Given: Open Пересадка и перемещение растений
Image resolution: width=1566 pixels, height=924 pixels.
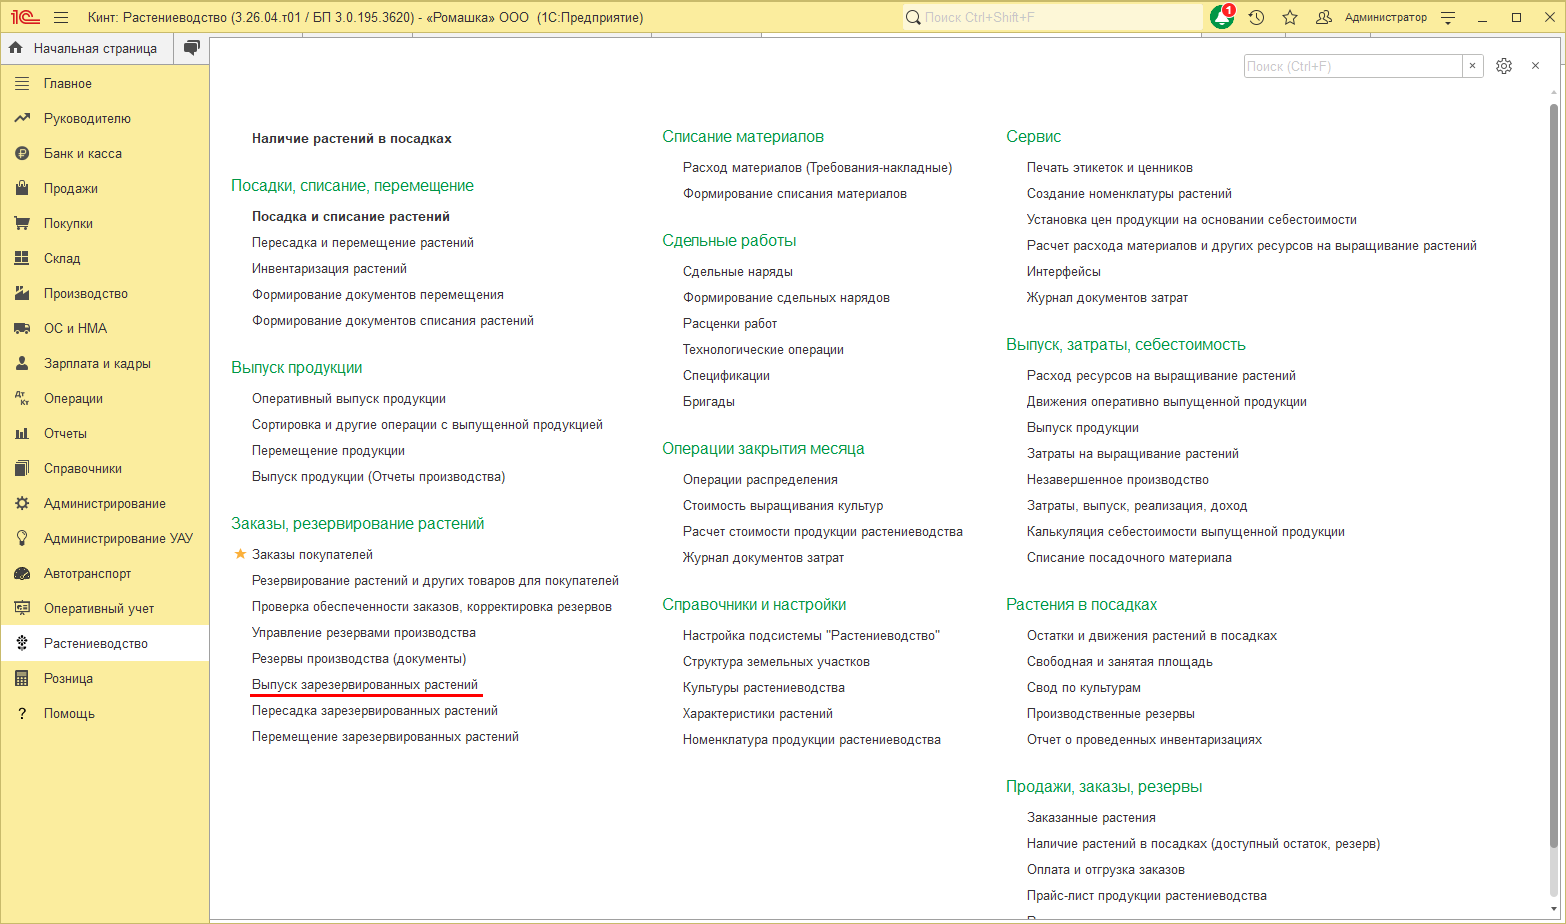Looking at the screenshot, I should (363, 243).
